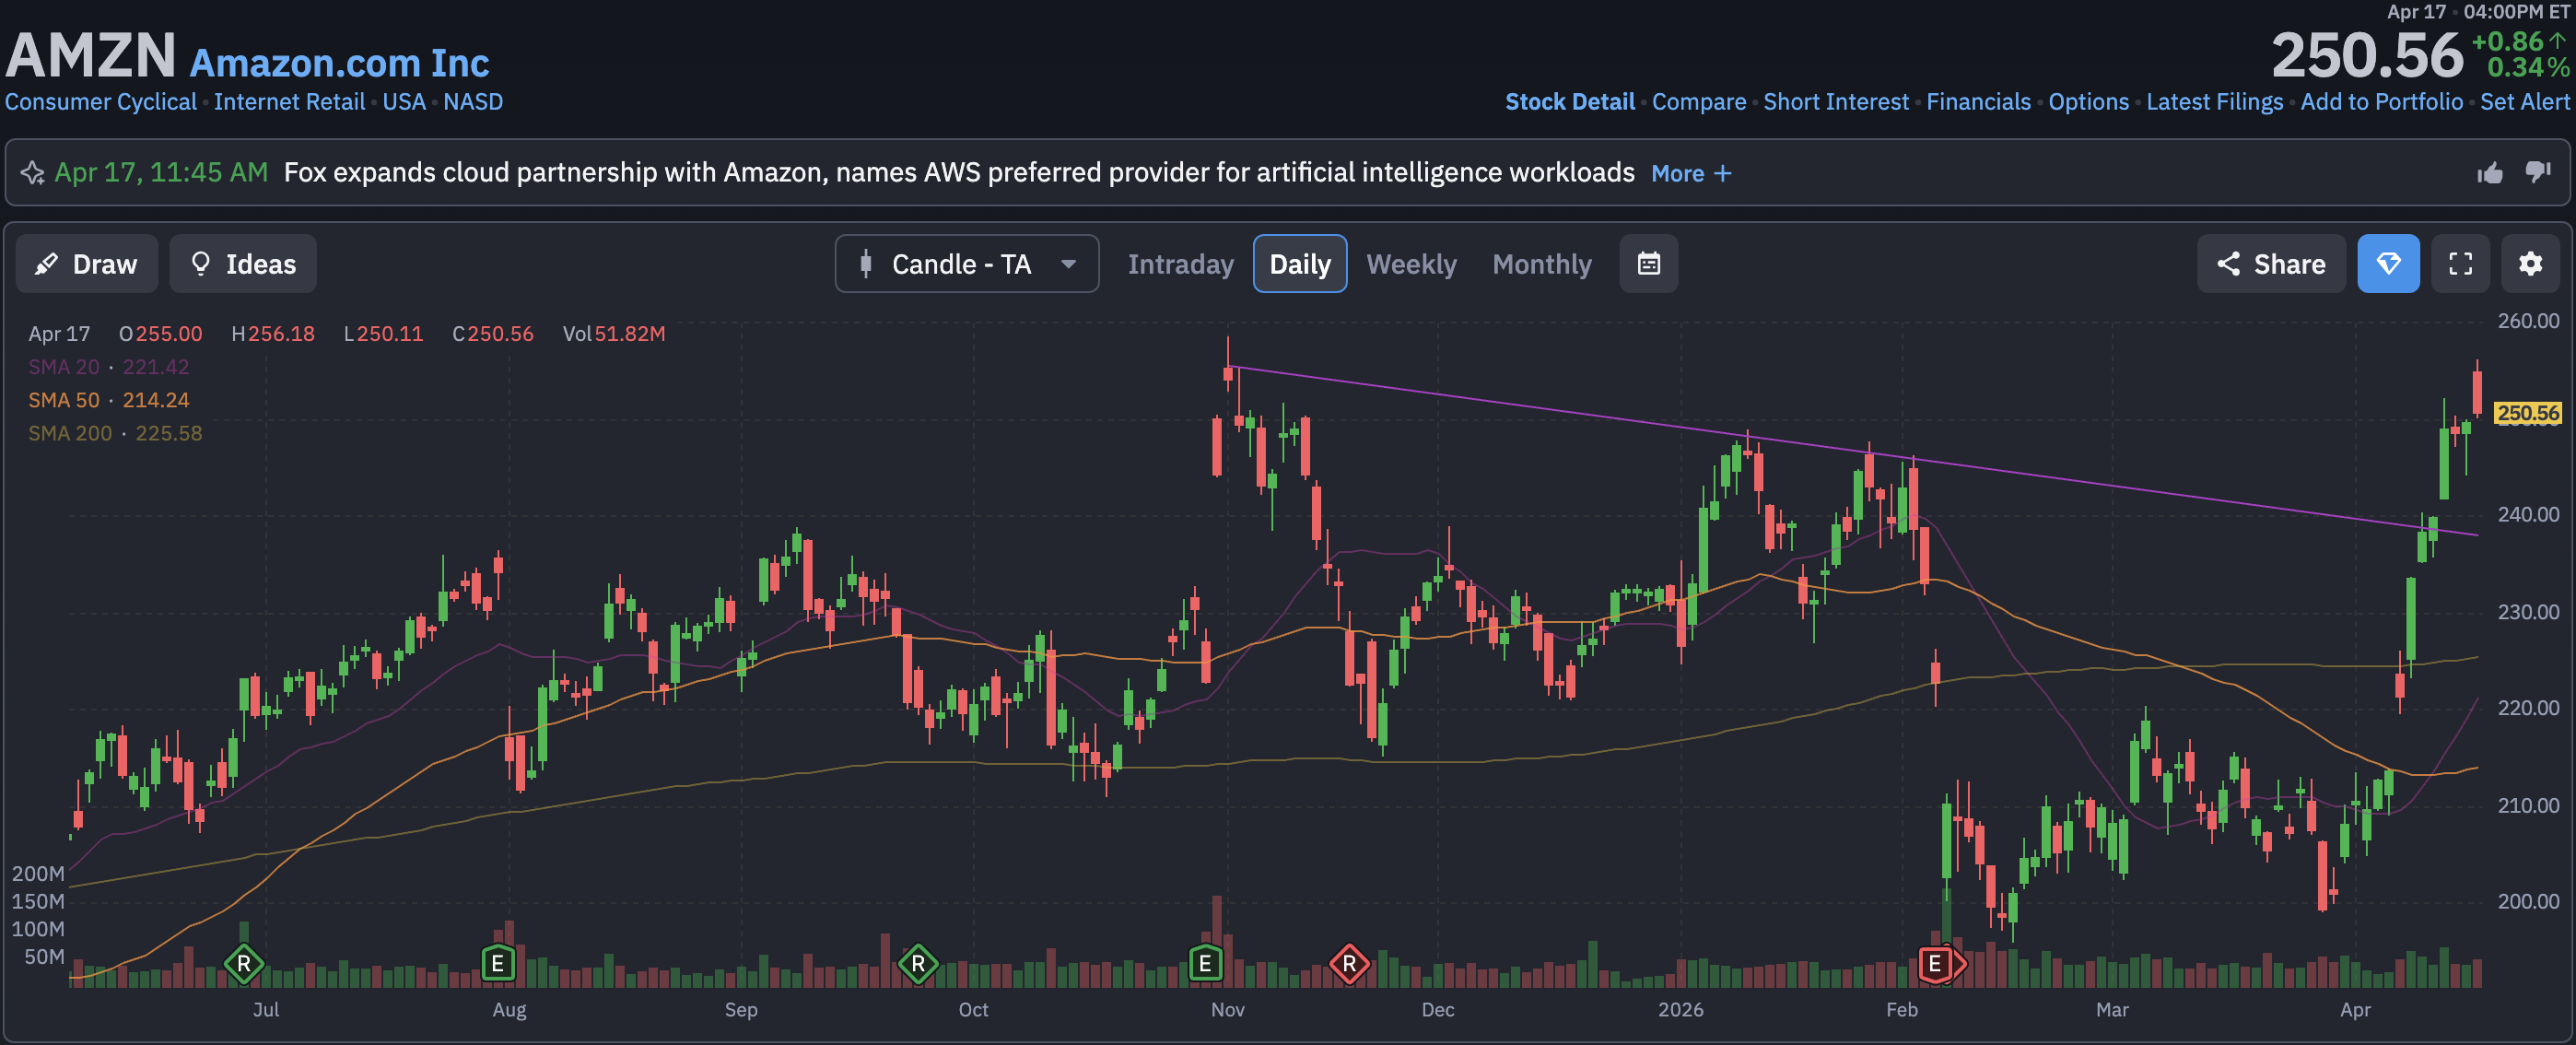Switch to Intraday timeframe
This screenshot has width=2576, height=1045.
tap(1180, 264)
